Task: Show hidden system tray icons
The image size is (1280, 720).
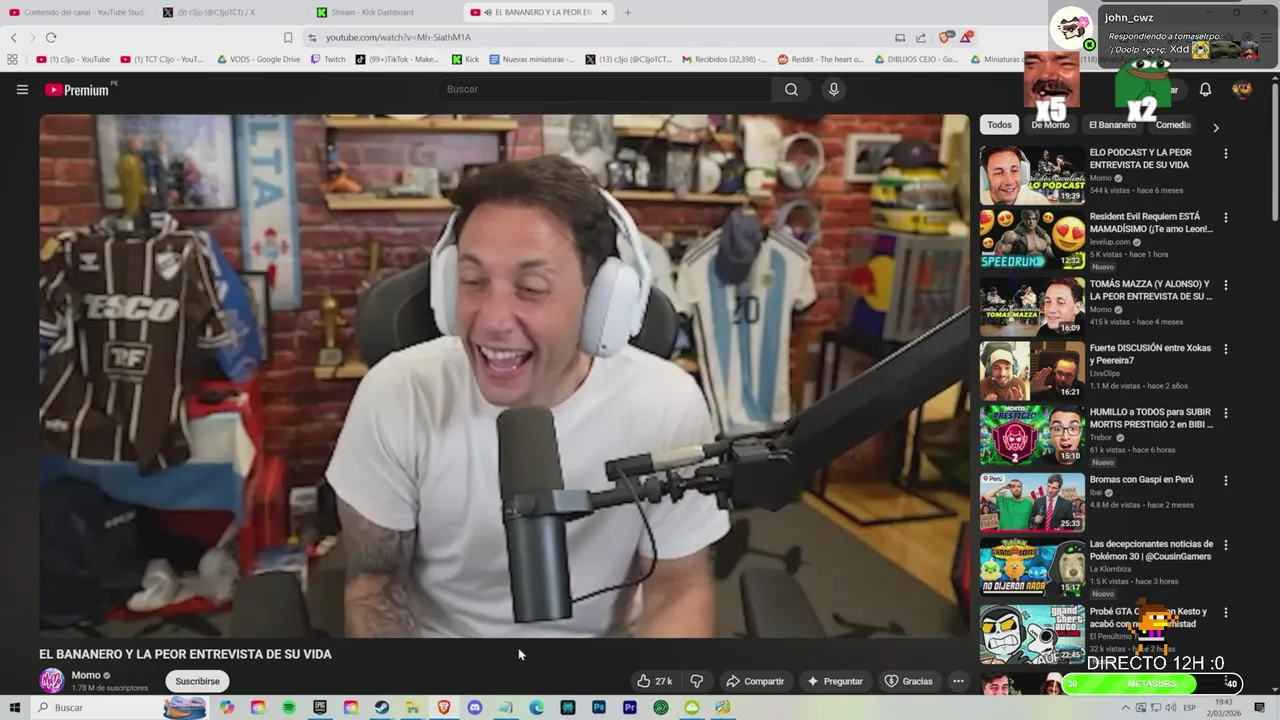Action: point(1126,707)
